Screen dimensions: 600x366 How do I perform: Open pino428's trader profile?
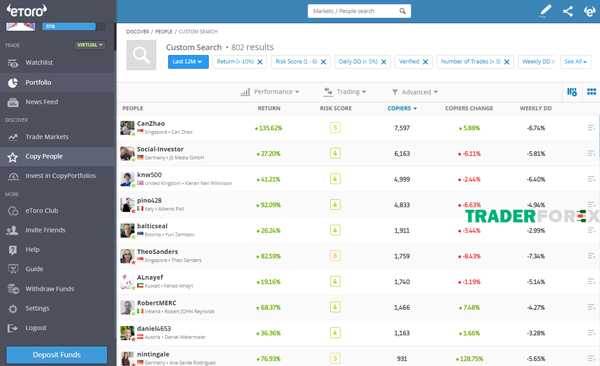(x=149, y=201)
